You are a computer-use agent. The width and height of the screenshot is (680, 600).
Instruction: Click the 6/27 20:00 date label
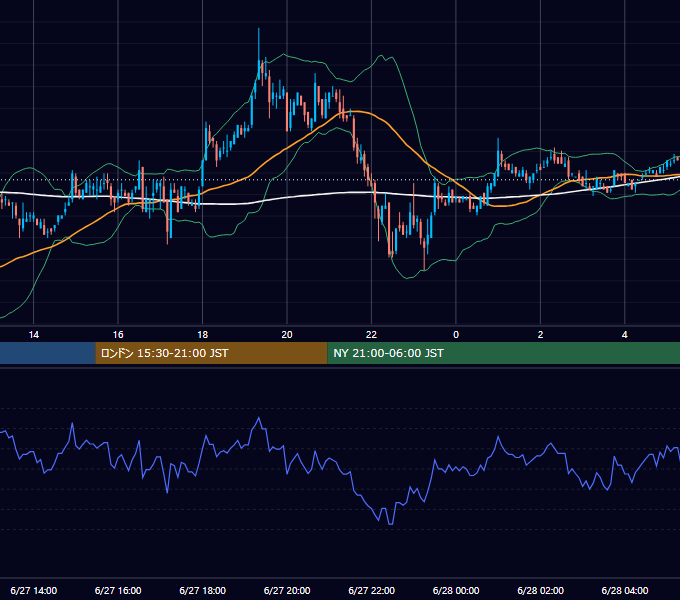287,590
